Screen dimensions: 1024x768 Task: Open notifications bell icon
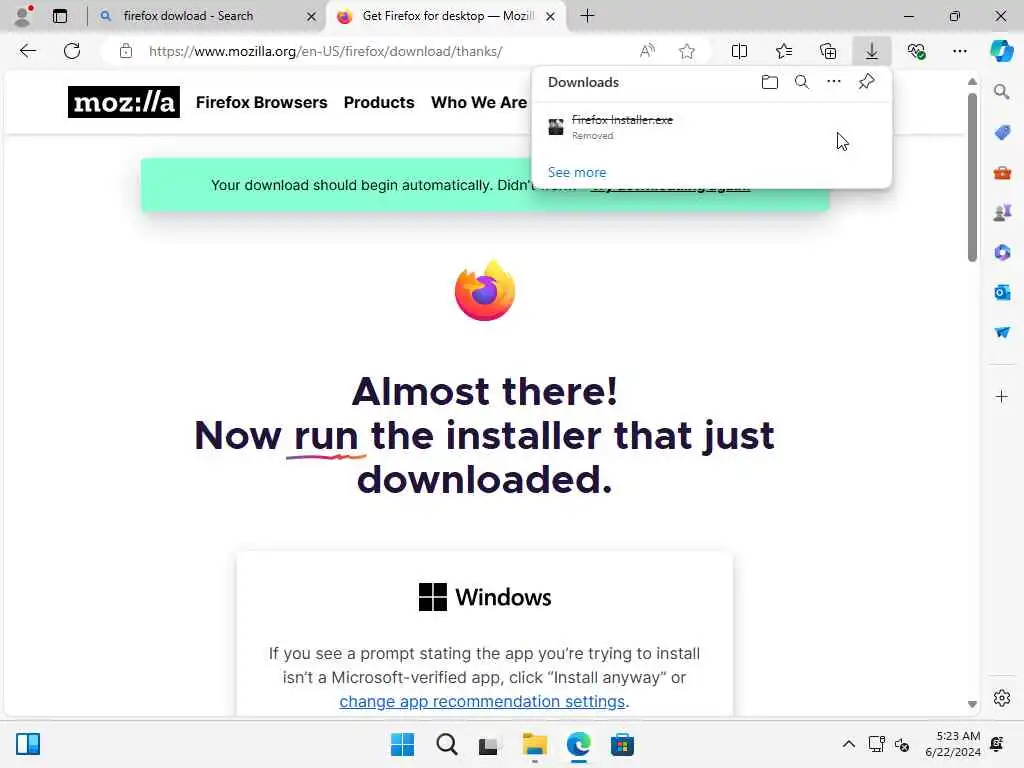point(997,744)
